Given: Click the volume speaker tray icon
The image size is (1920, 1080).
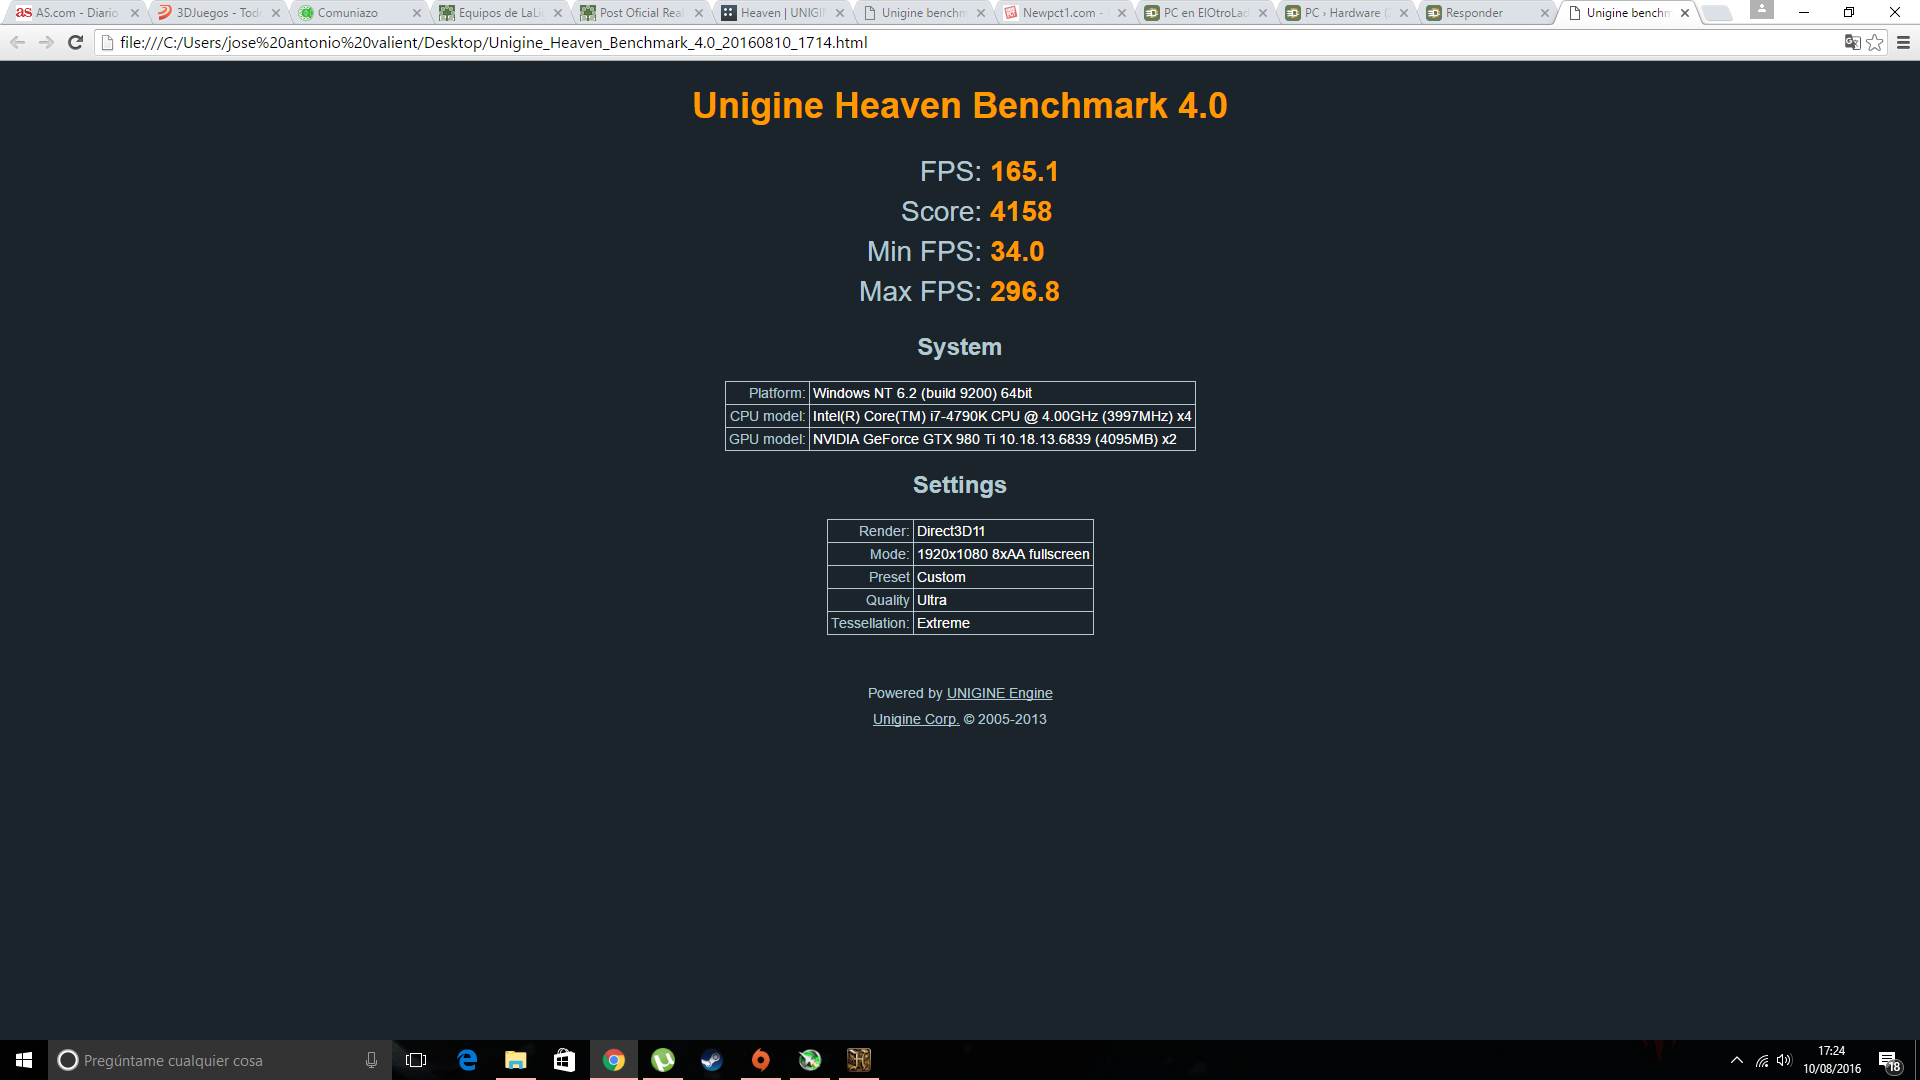Looking at the screenshot, I should click(x=1784, y=1060).
